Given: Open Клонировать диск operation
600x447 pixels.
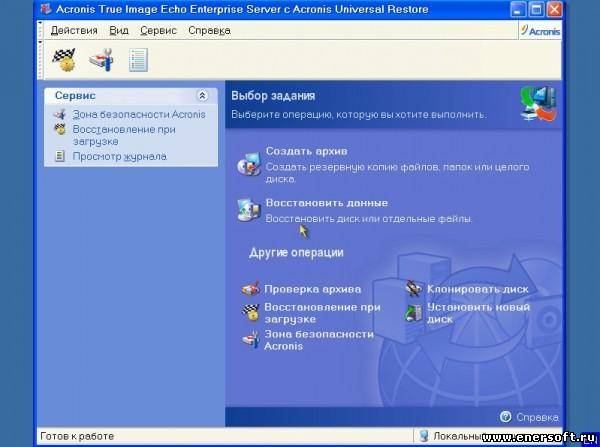Looking at the screenshot, I should pyautogui.click(x=478, y=289).
